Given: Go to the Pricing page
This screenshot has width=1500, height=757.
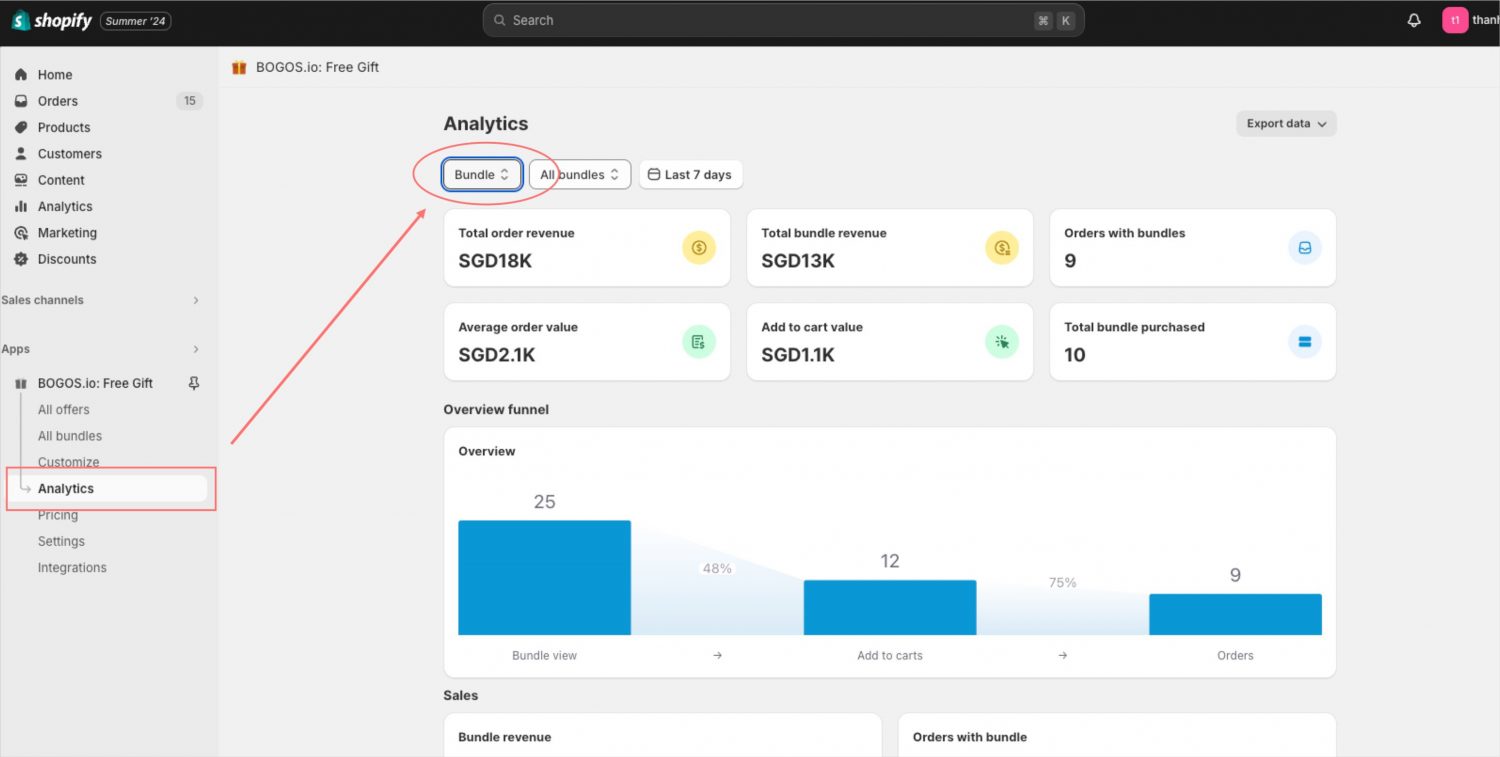Looking at the screenshot, I should click(x=58, y=514).
